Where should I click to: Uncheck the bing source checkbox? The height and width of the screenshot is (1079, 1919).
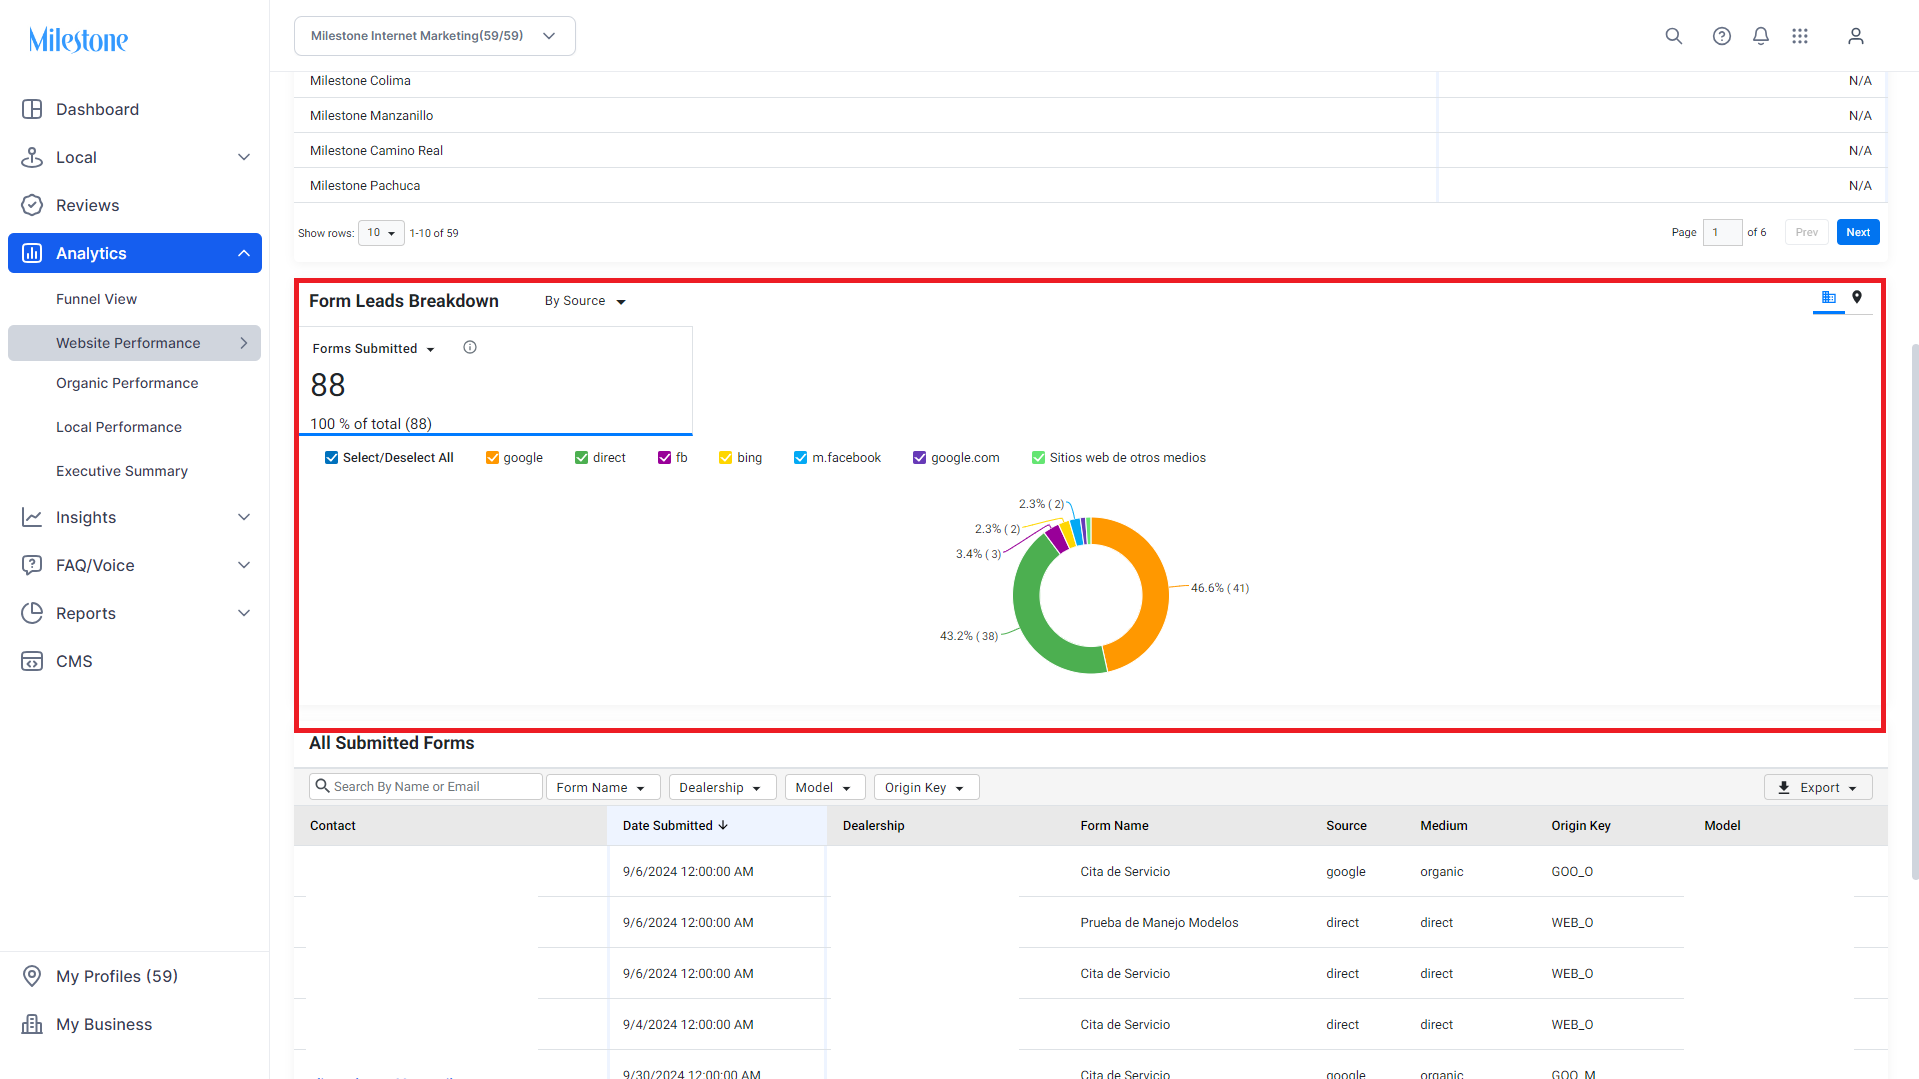(x=726, y=458)
